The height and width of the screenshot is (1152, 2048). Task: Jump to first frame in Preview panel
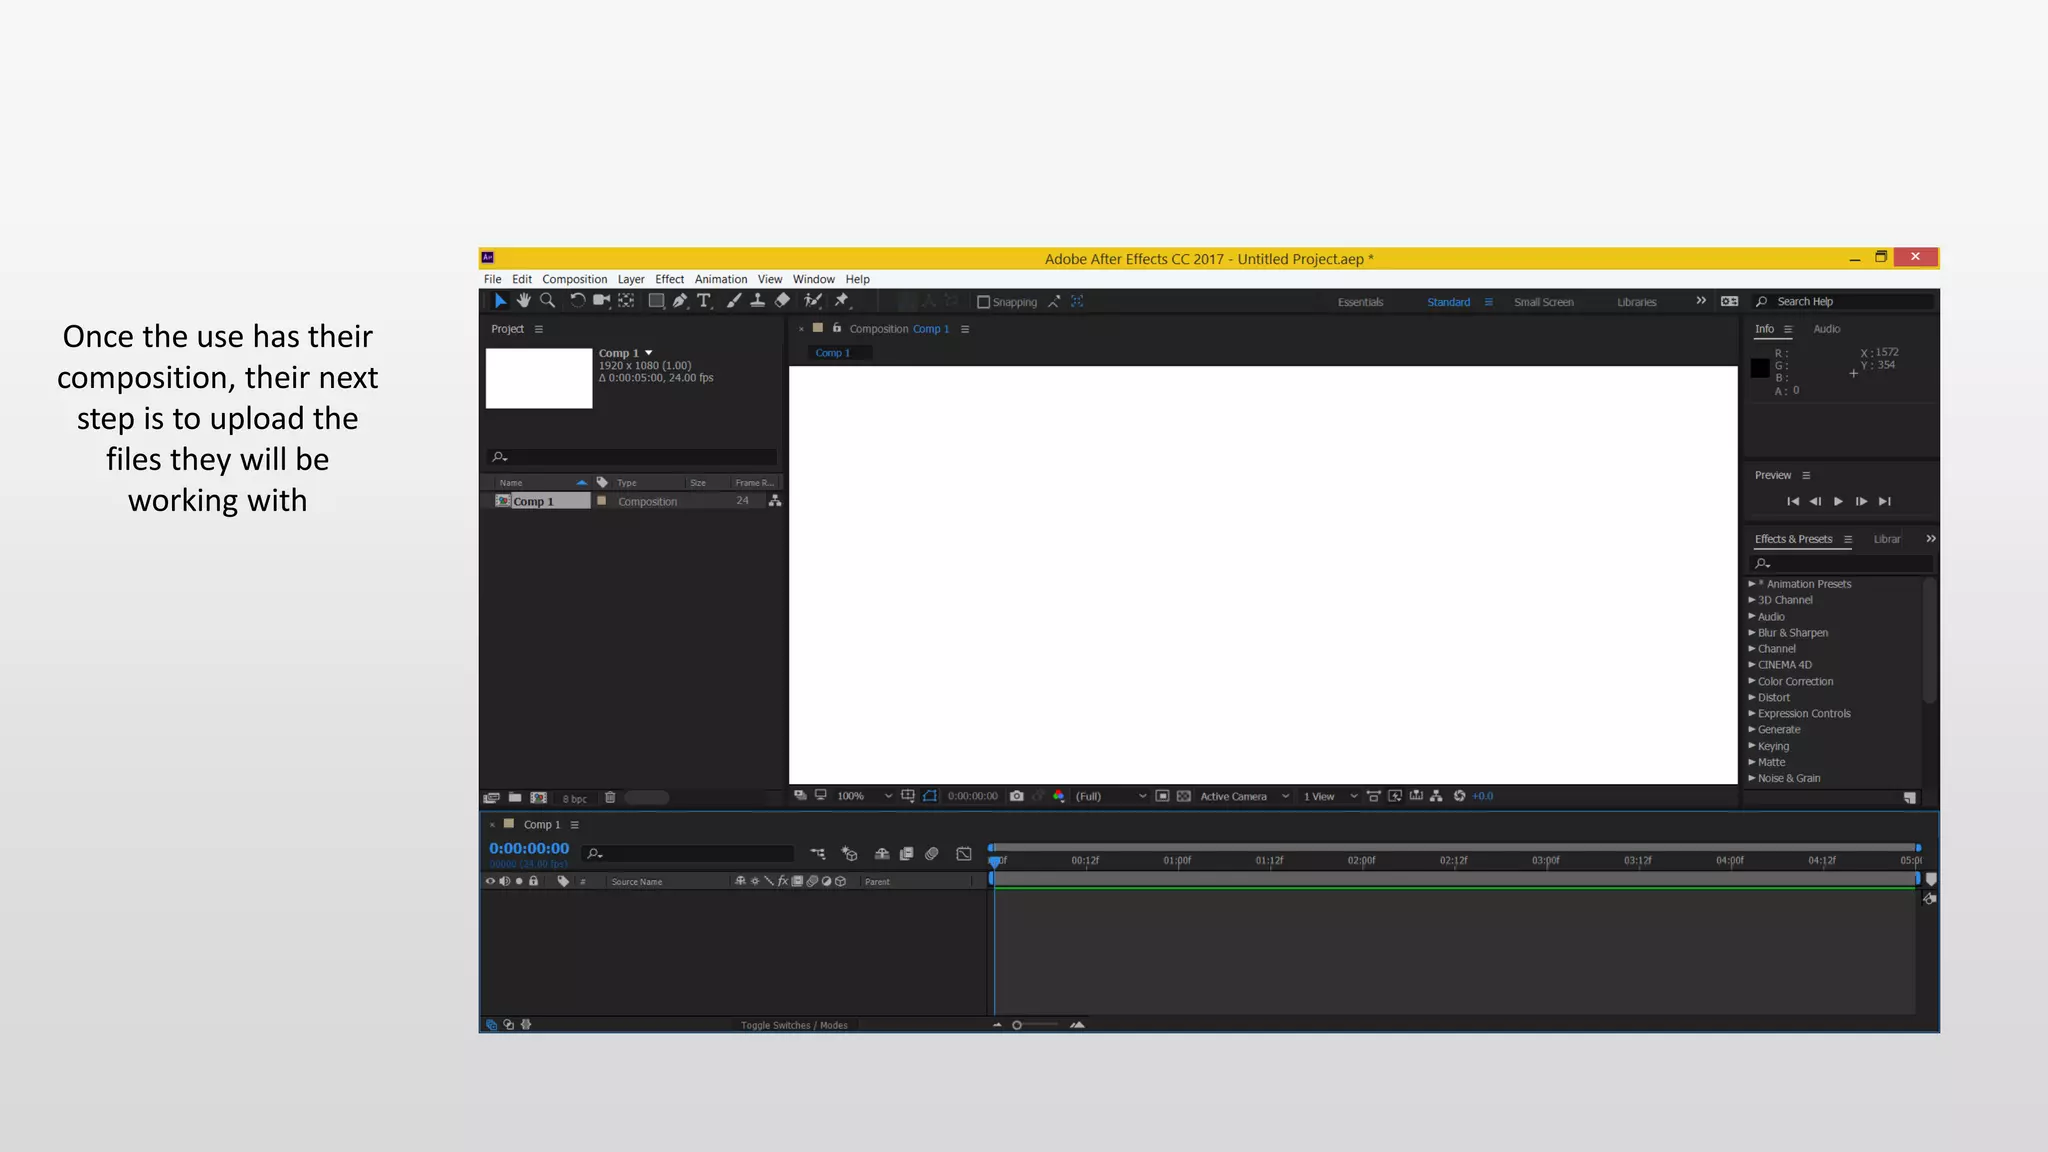click(x=1793, y=502)
